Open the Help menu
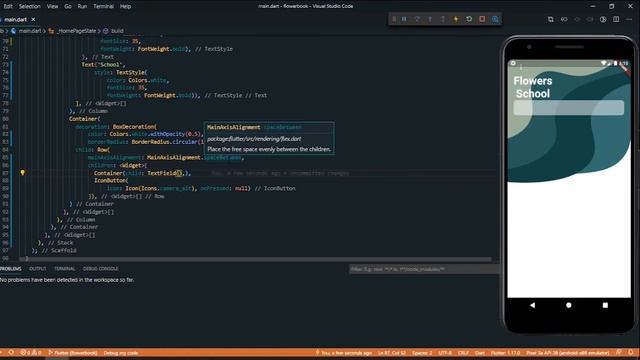 click(125, 6)
